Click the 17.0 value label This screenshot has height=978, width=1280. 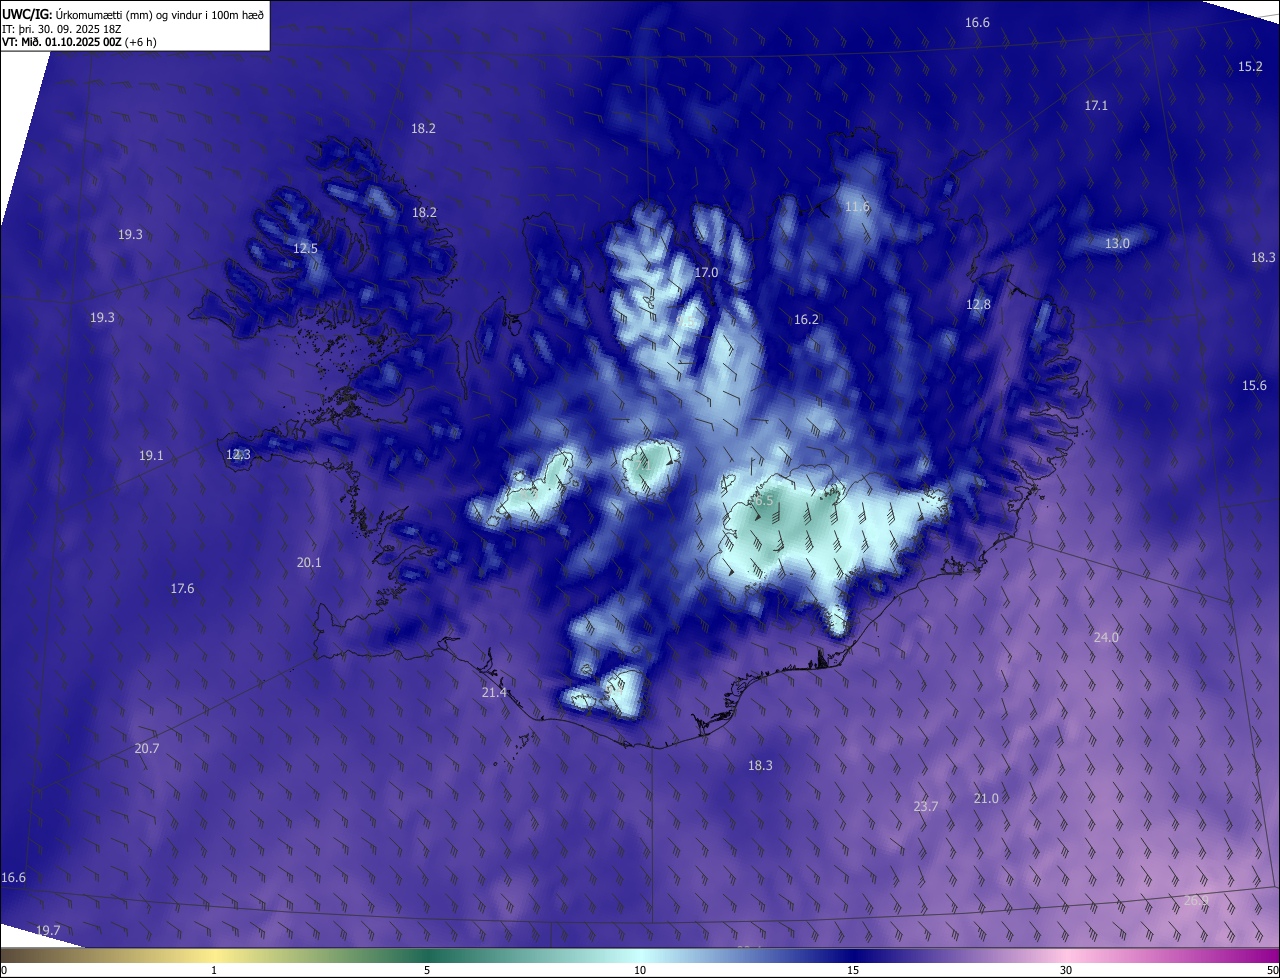[x=706, y=272]
